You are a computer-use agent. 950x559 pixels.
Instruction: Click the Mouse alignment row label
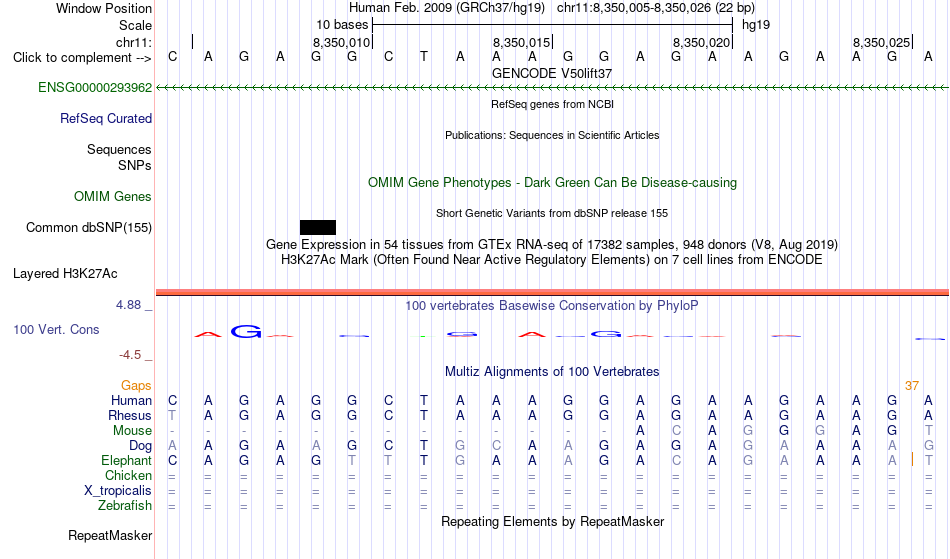pyautogui.click(x=132, y=431)
